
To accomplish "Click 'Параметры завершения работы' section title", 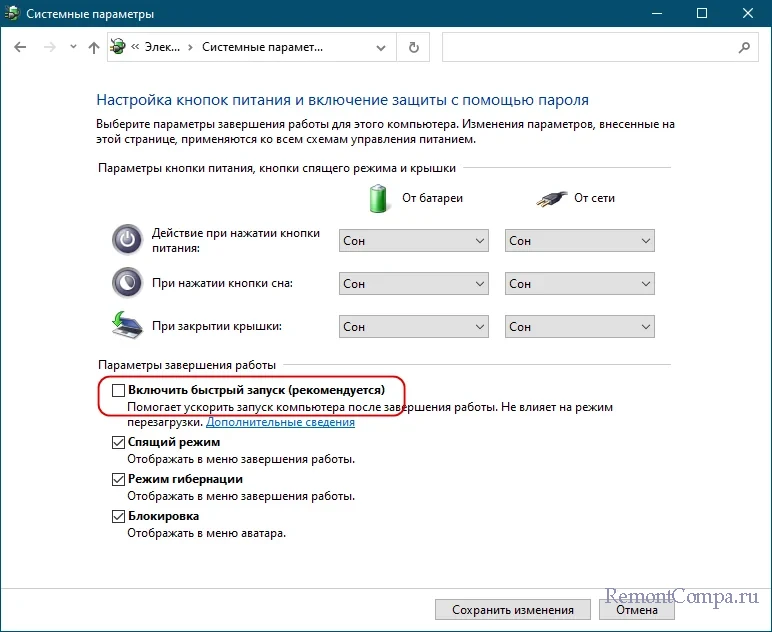I will 187,365.
